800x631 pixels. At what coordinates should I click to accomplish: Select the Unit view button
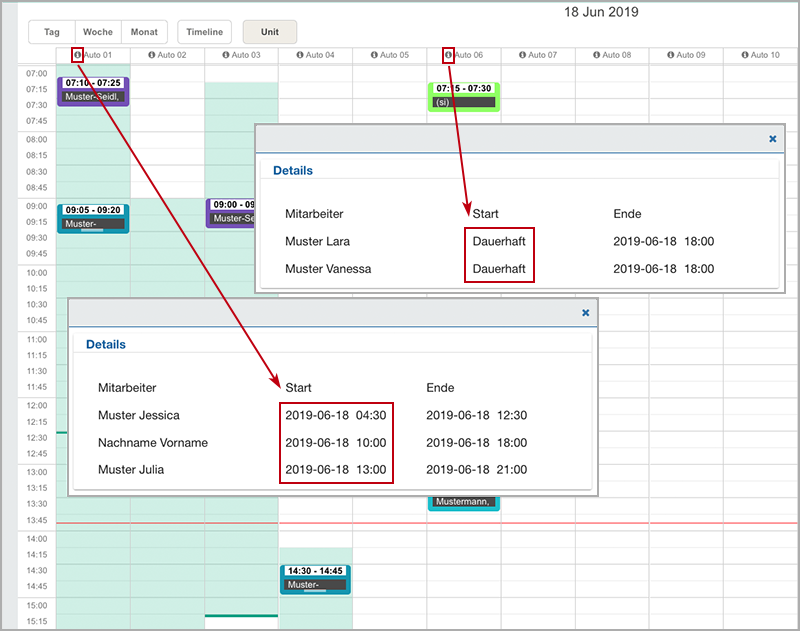tap(270, 32)
